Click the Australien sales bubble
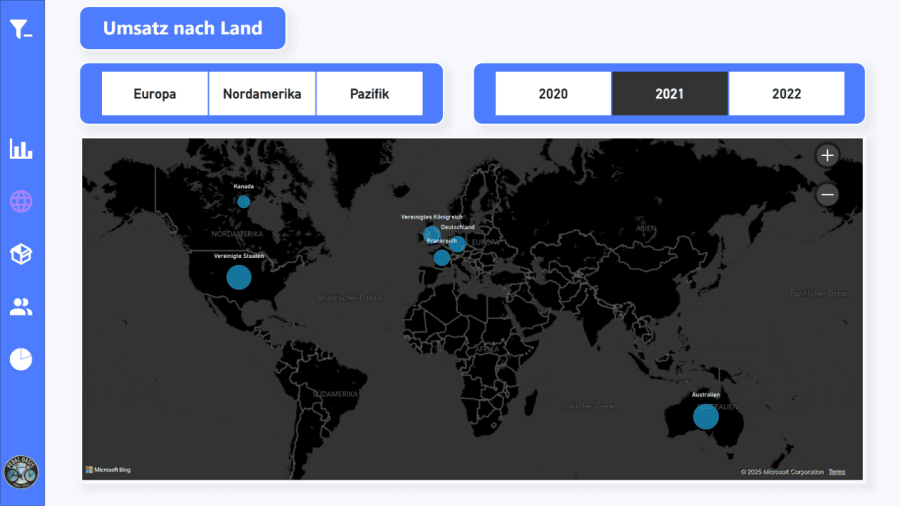This screenshot has height=513, width=900. pyautogui.click(x=706, y=416)
